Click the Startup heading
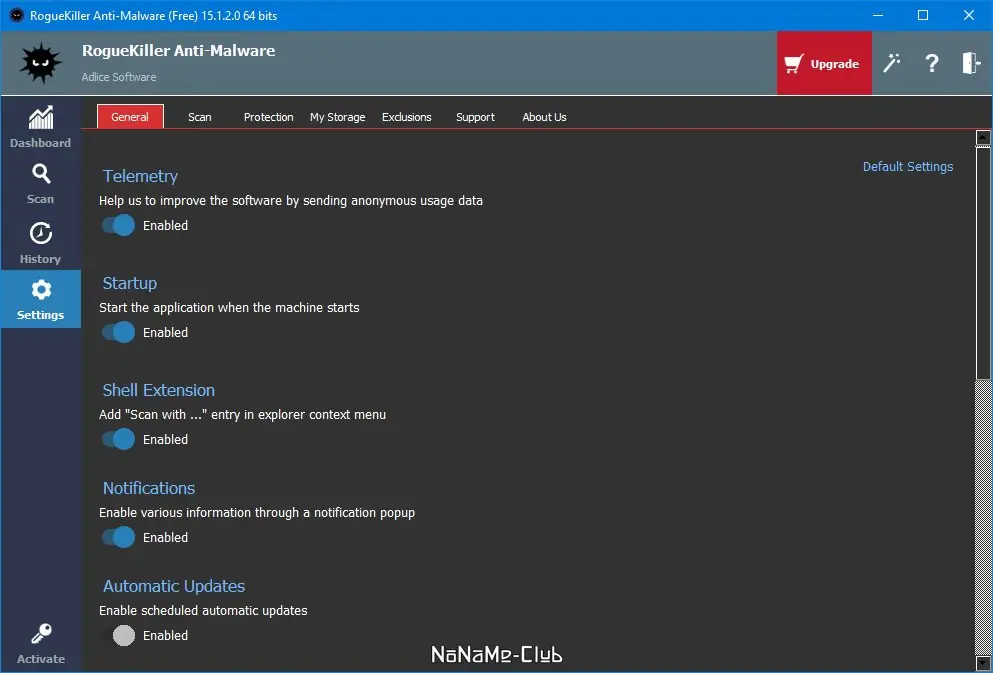The height and width of the screenshot is (673, 993). [x=130, y=283]
